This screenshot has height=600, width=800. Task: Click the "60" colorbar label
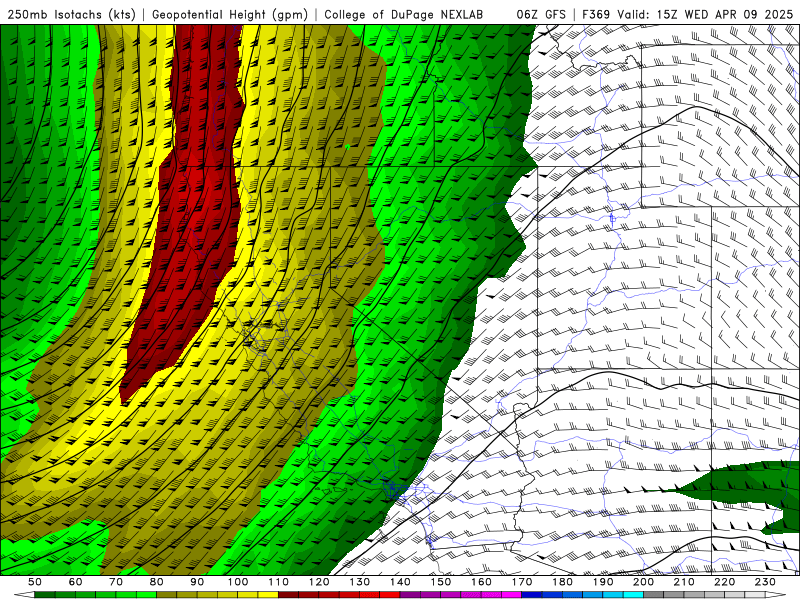[x=76, y=582]
